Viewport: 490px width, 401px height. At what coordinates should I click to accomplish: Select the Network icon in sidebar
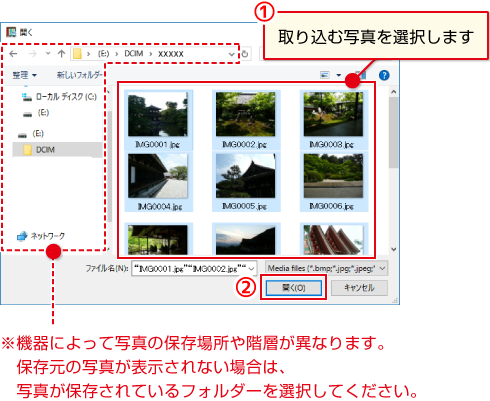coord(22,236)
